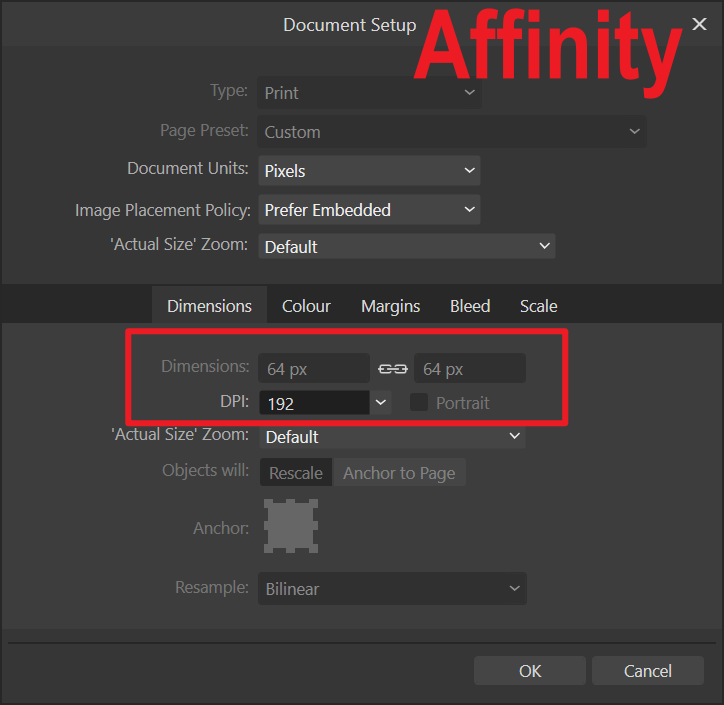
Task: Open the Margins tab
Action: coord(391,306)
